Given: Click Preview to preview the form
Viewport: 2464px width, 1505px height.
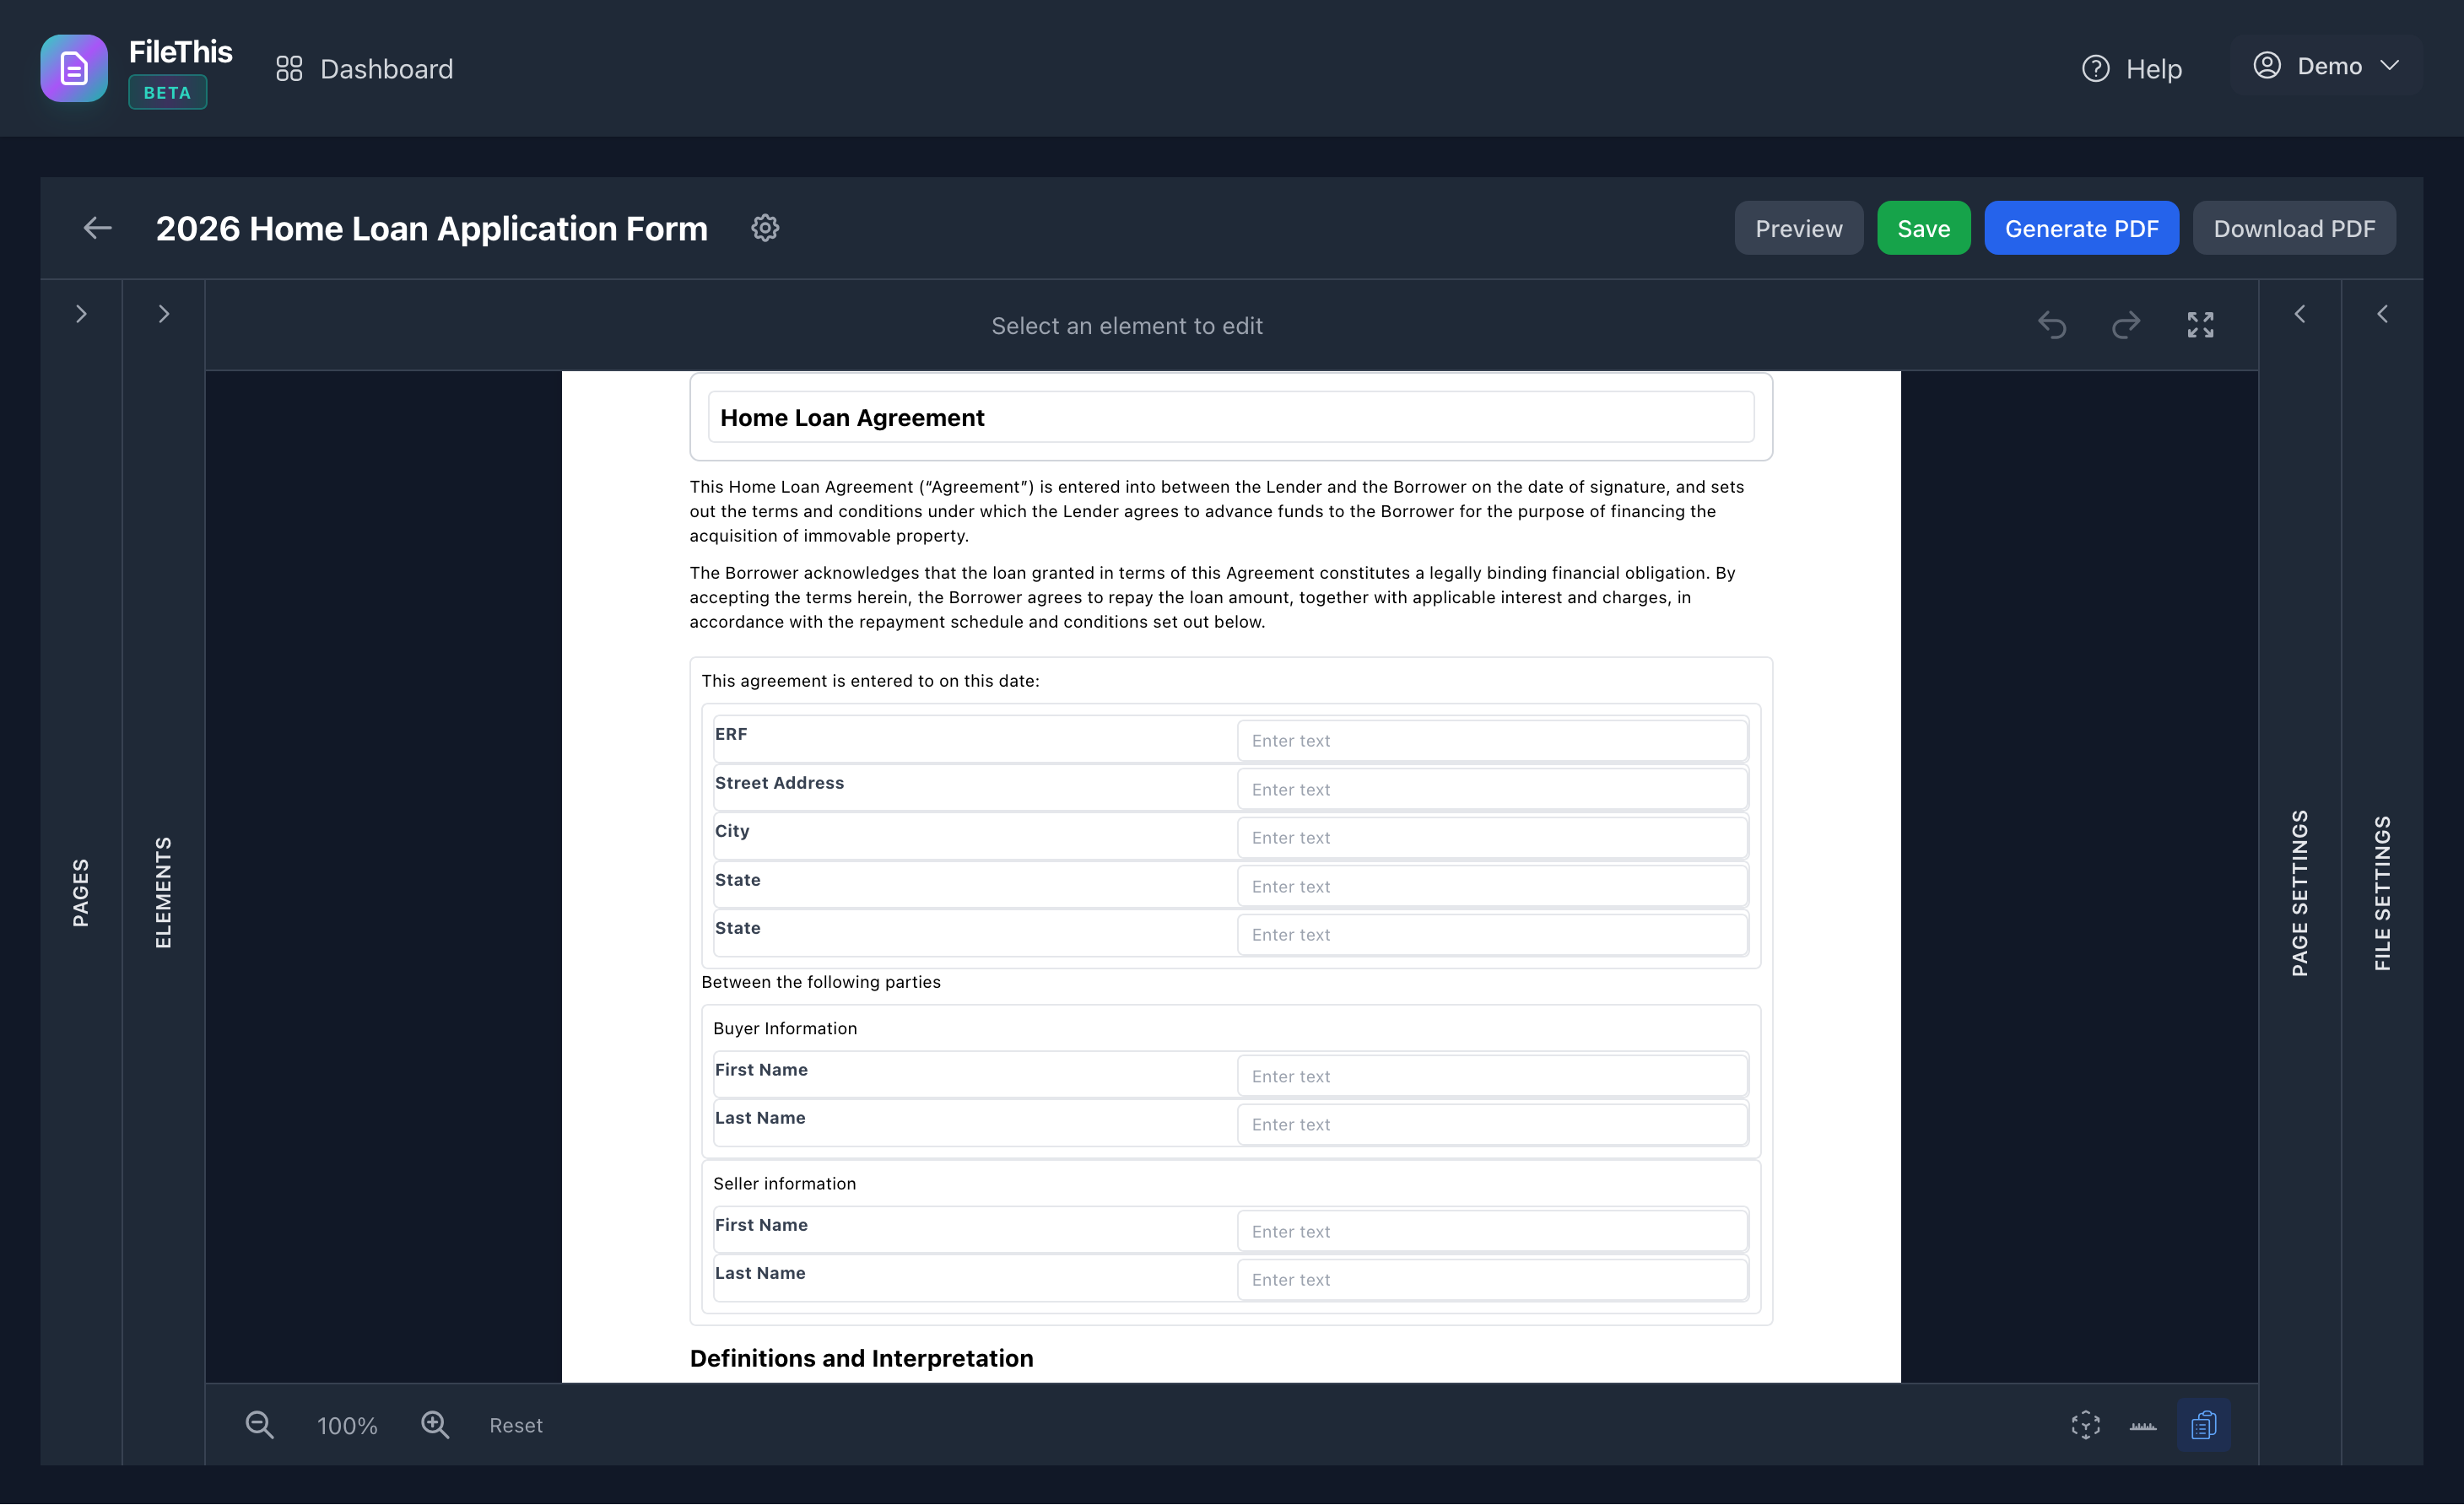Looking at the screenshot, I should (x=1798, y=227).
